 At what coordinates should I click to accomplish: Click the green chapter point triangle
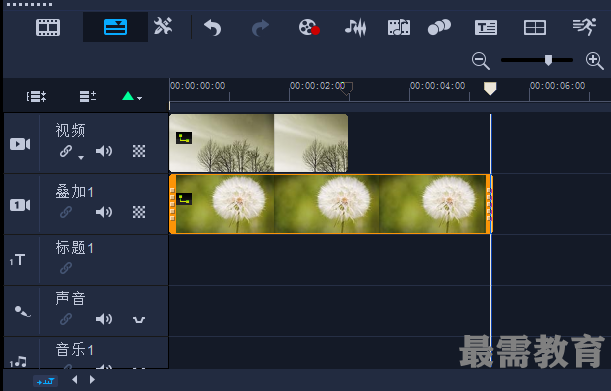tap(128, 96)
